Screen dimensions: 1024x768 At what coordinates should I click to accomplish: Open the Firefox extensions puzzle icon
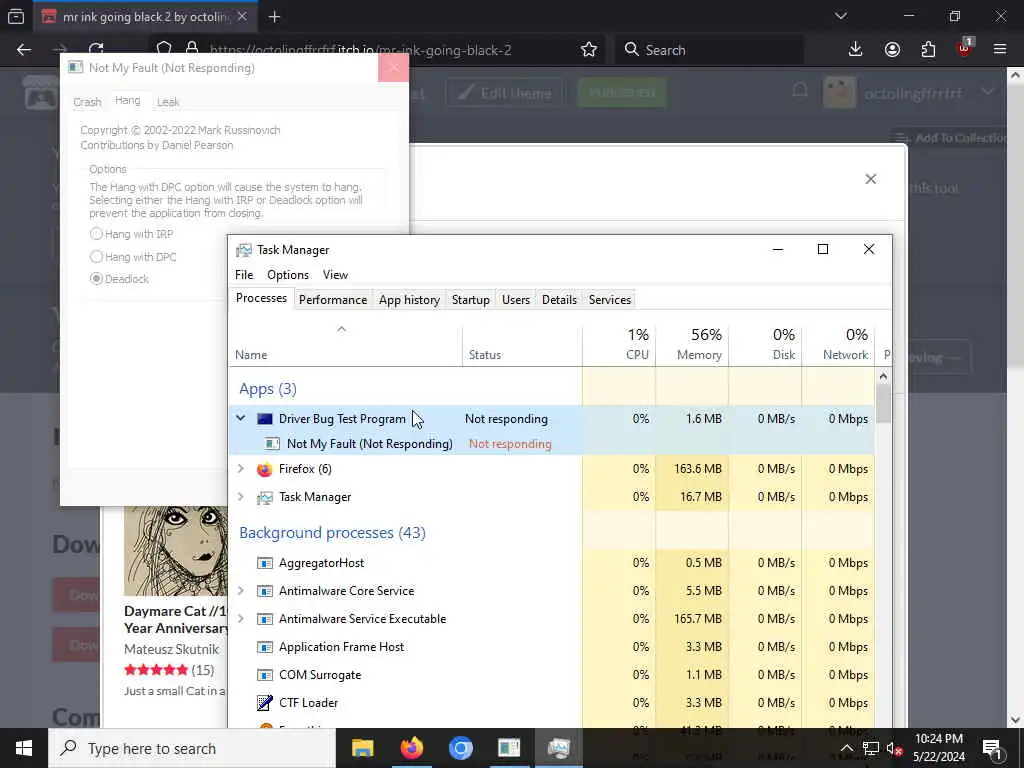click(928, 50)
